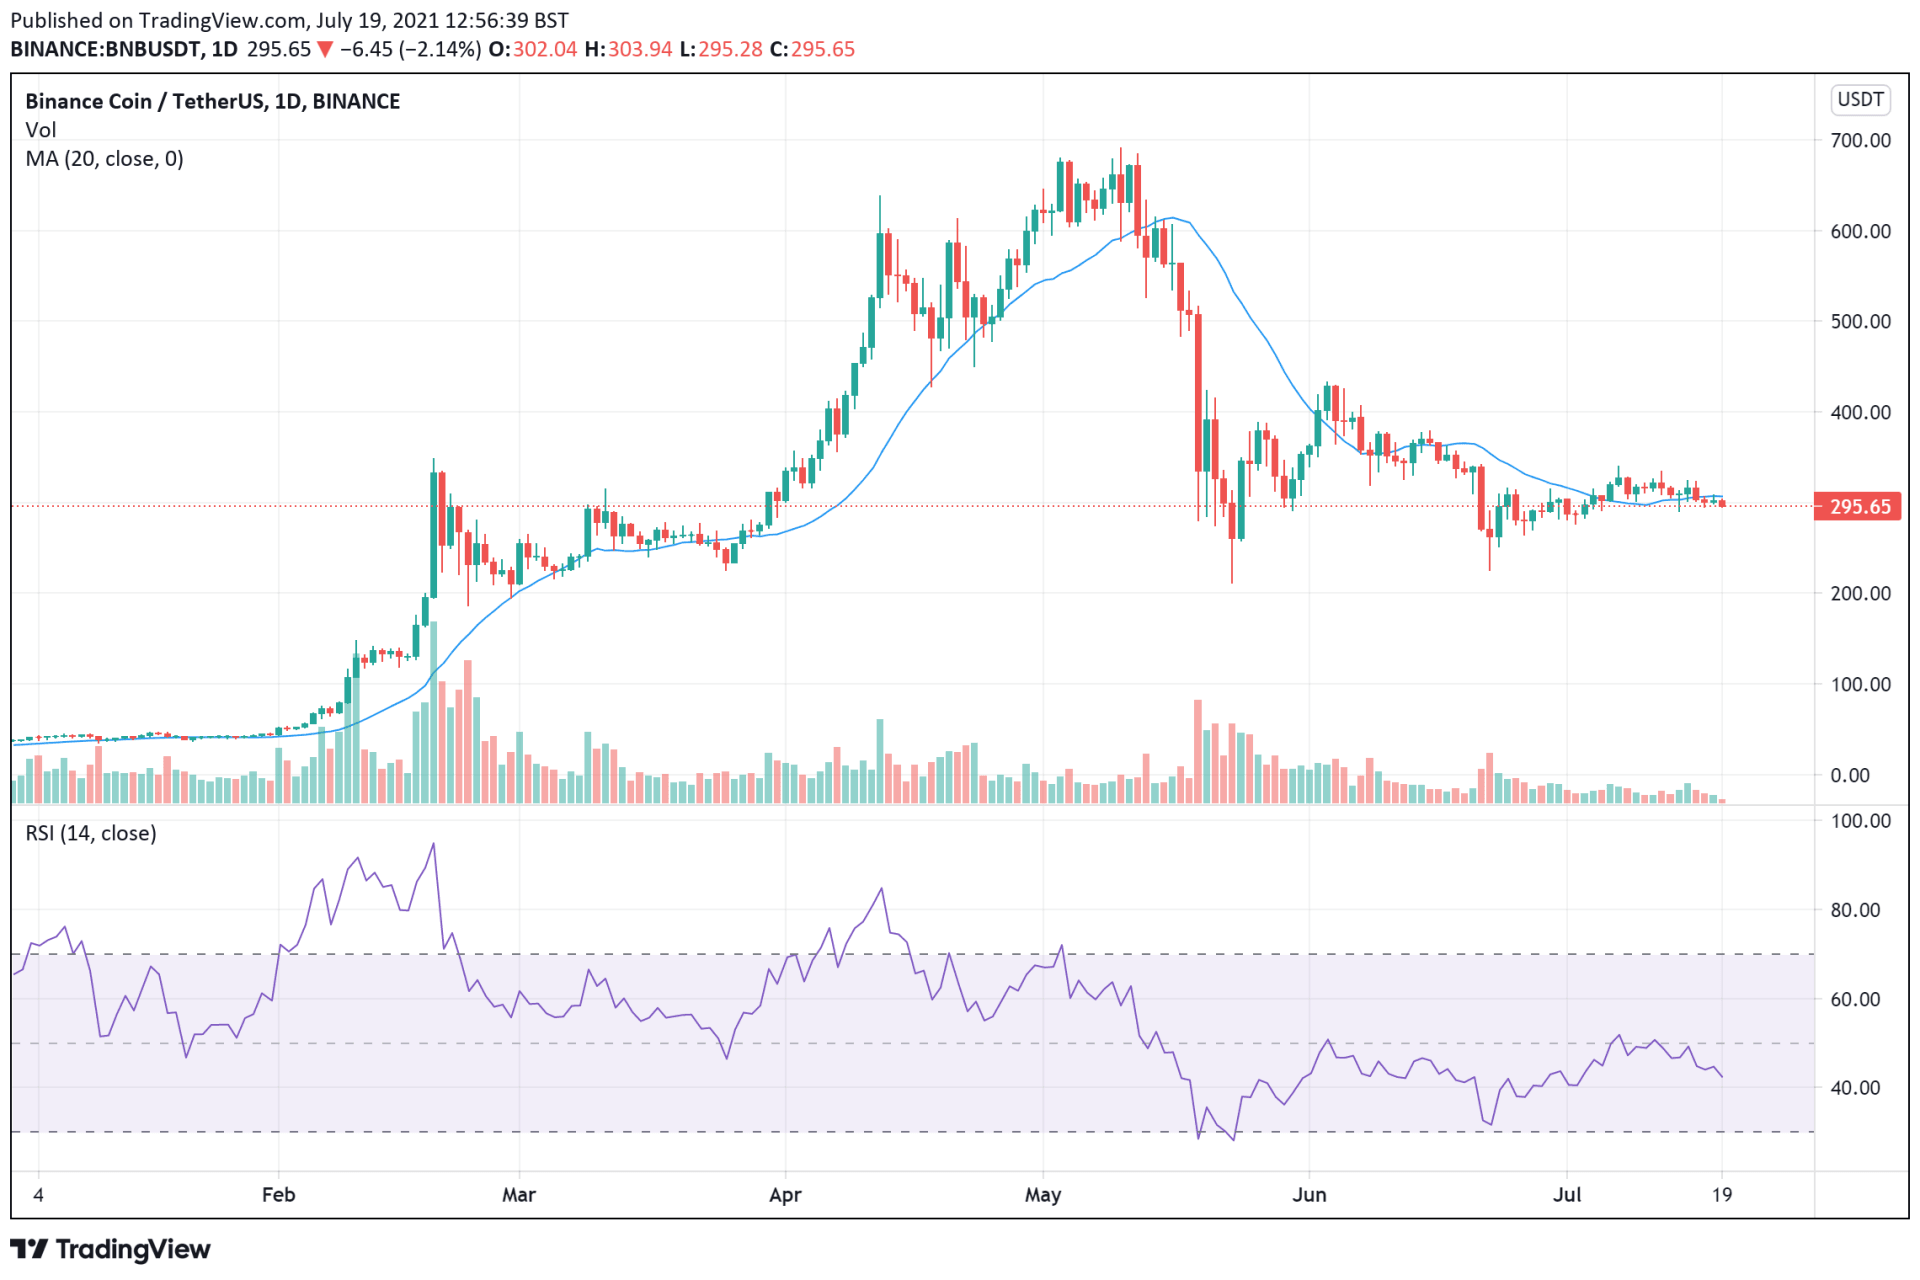Click the 60.00 RSI axis label
The image size is (1920, 1280).
tap(1855, 999)
